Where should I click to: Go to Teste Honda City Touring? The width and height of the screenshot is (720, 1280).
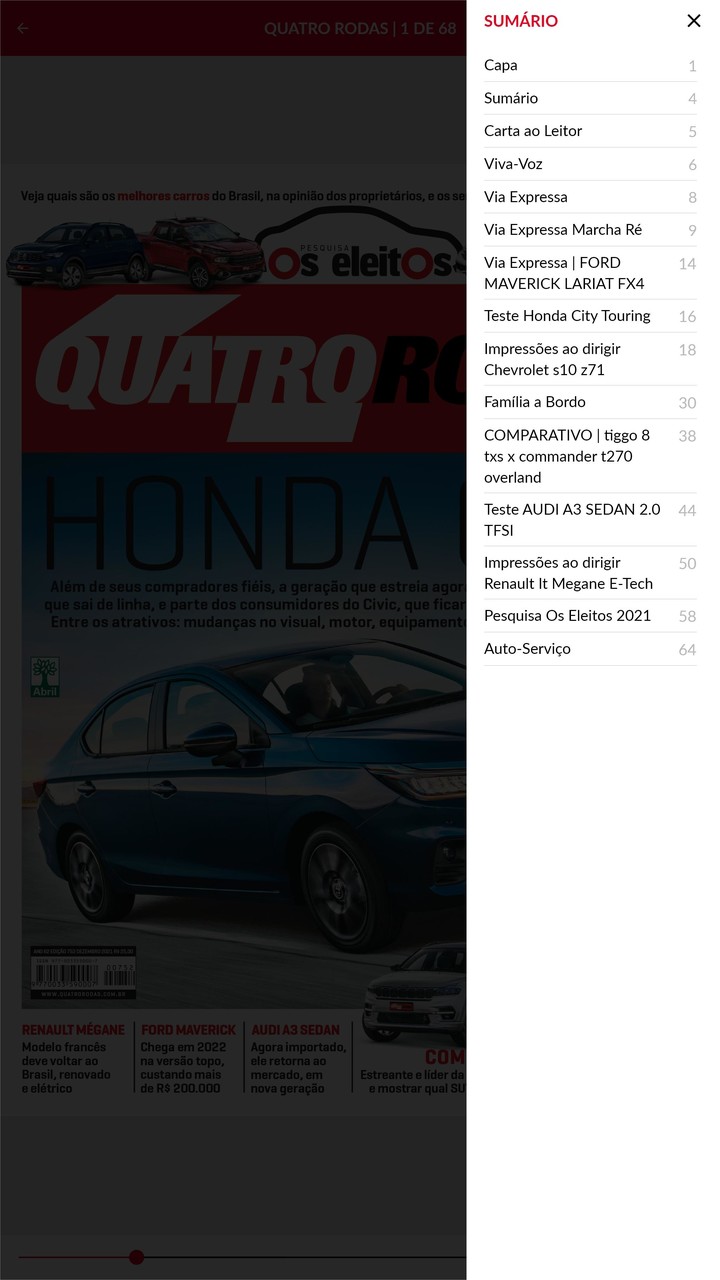click(590, 316)
